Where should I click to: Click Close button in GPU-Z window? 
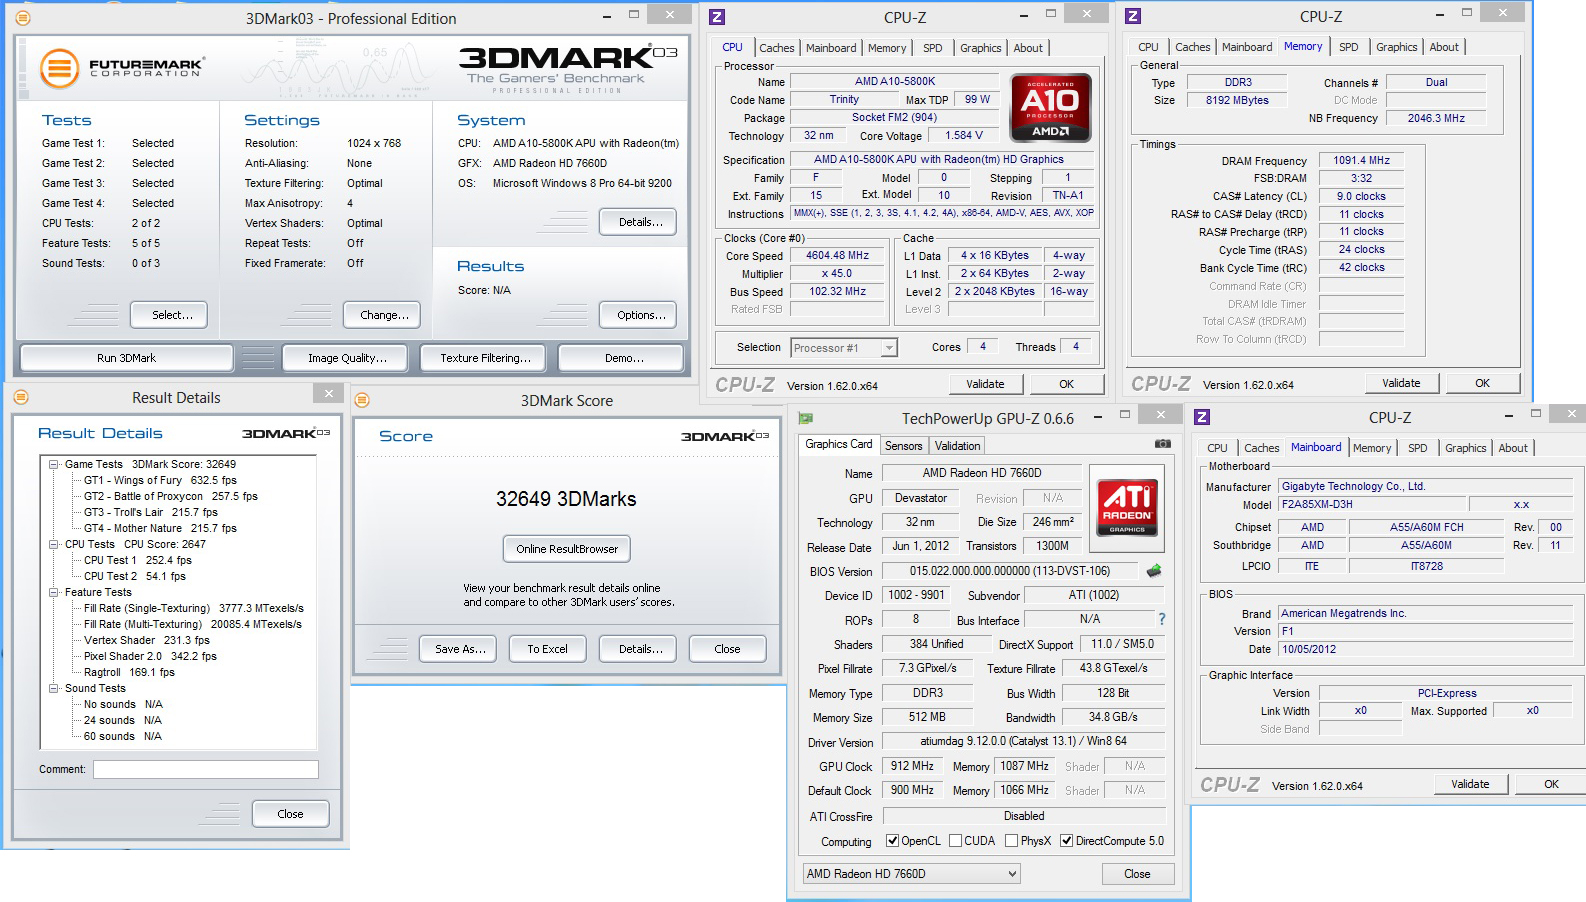tap(1137, 874)
